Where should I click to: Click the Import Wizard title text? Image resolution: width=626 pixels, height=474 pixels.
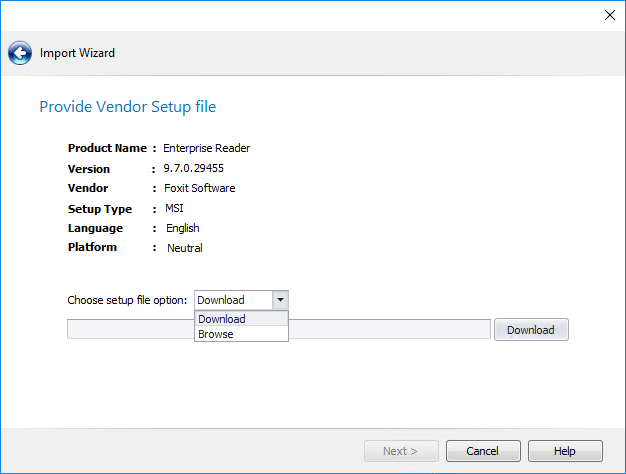click(77, 53)
